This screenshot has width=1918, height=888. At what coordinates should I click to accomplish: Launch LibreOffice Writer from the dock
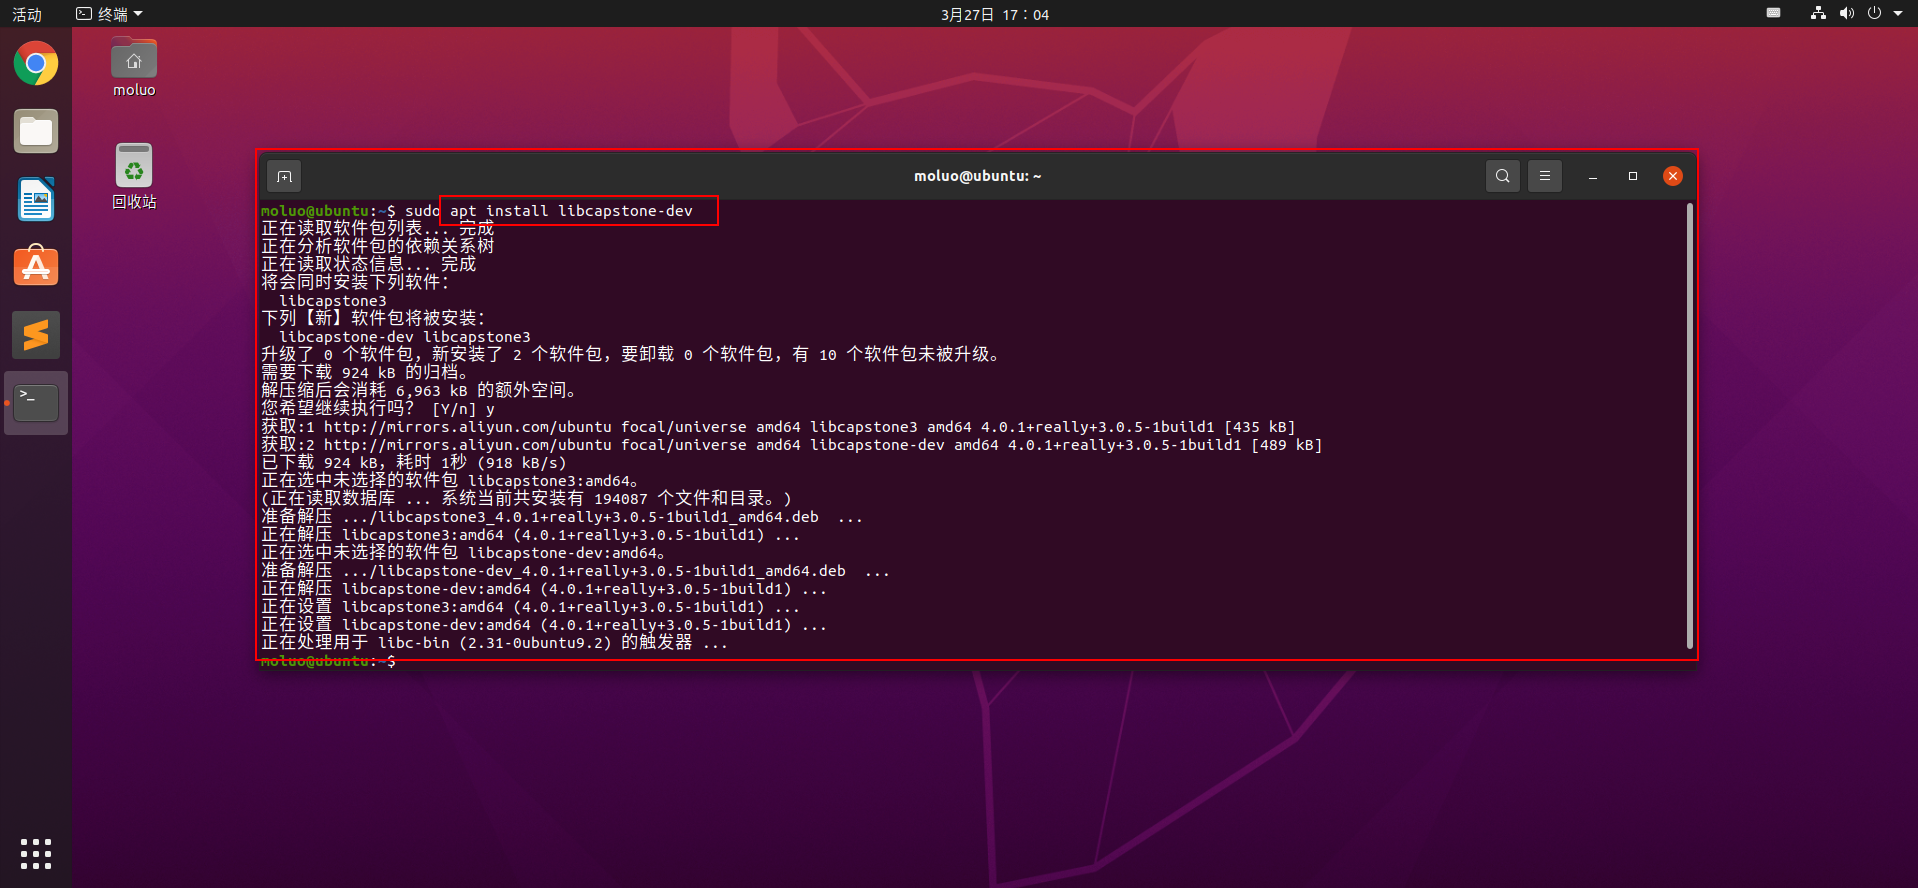pos(36,199)
